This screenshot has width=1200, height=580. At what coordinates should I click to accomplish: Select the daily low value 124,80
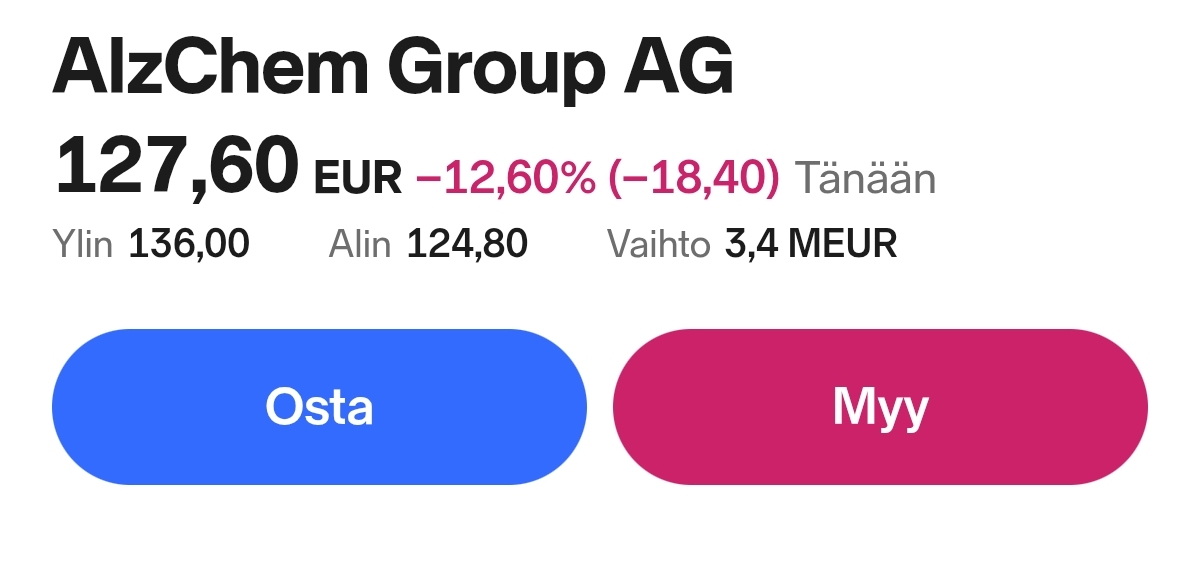pyautogui.click(x=467, y=243)
